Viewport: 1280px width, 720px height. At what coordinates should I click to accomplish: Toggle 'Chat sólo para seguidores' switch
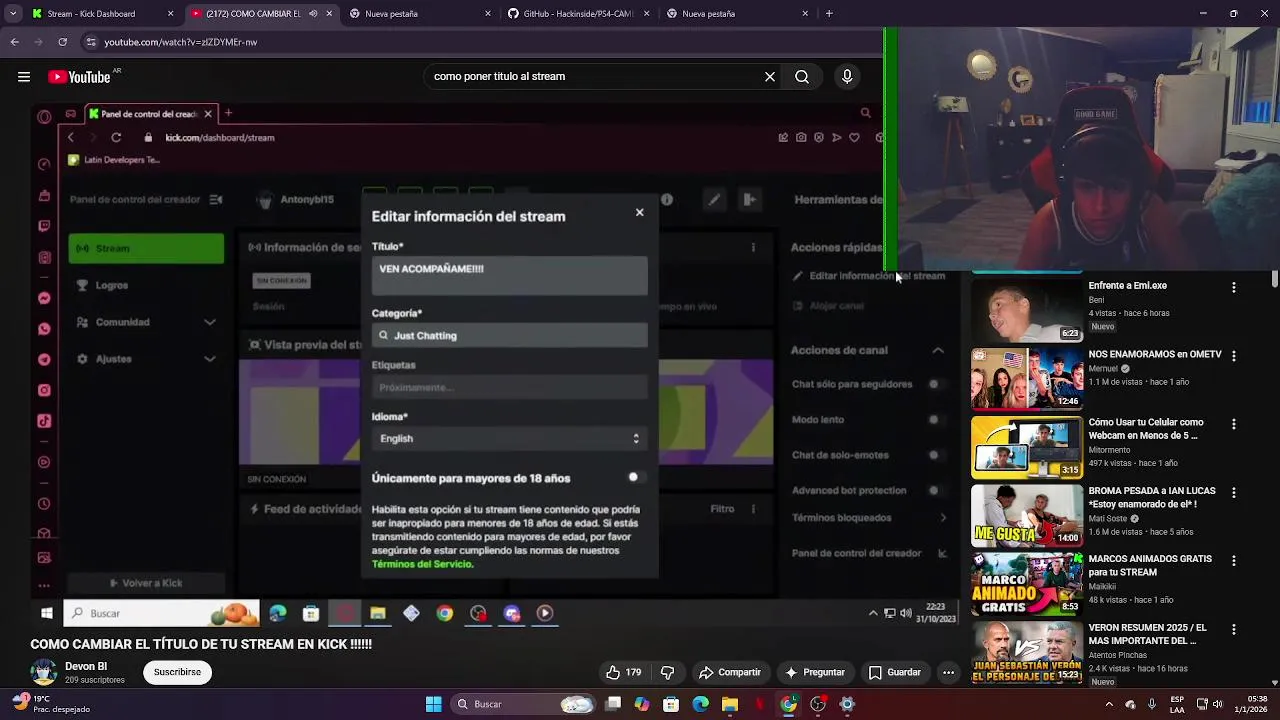936,384
